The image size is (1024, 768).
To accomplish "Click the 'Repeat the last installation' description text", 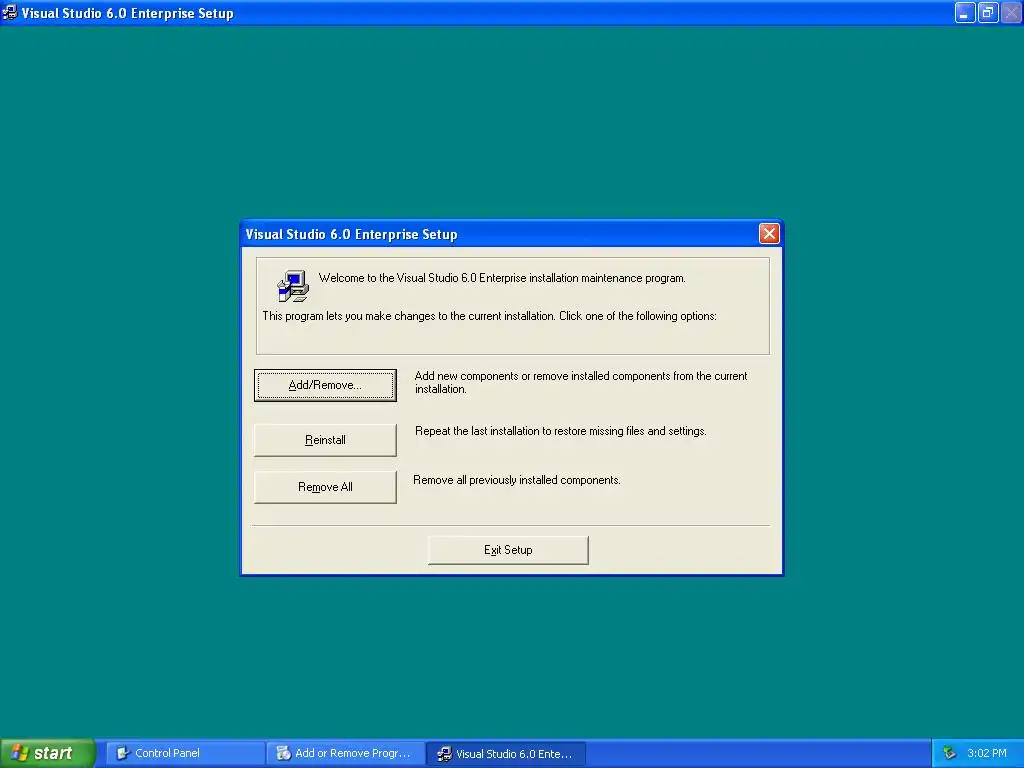I will [561, 431].
